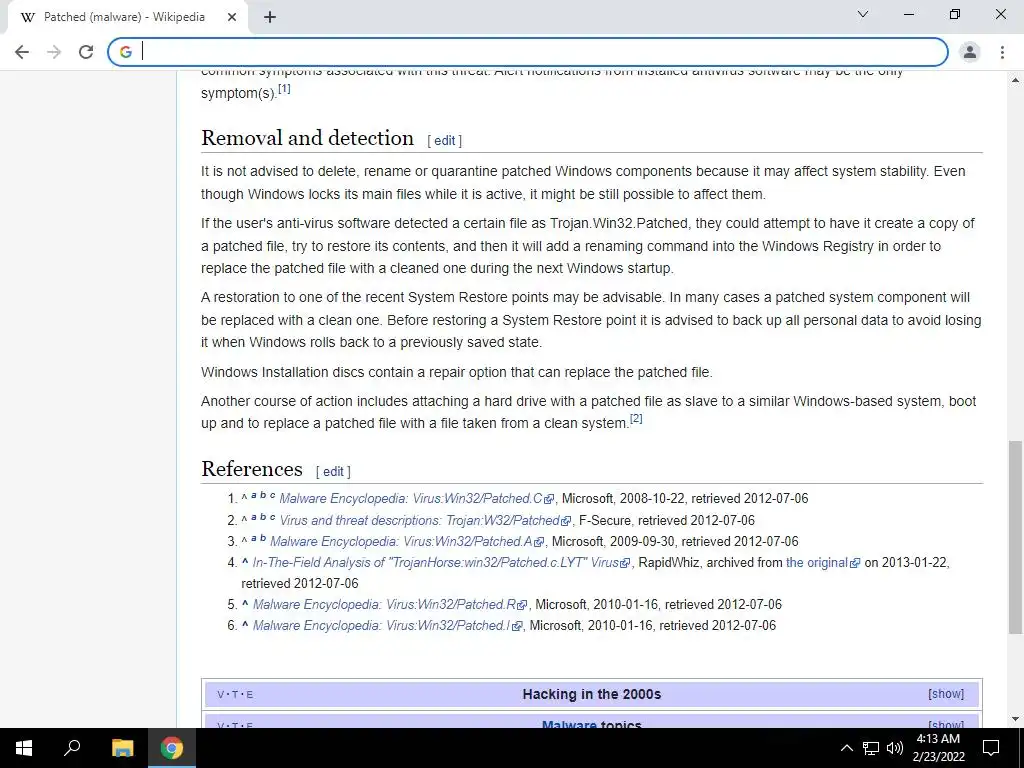Click Chrome icon in taskbar

(172, 748)
